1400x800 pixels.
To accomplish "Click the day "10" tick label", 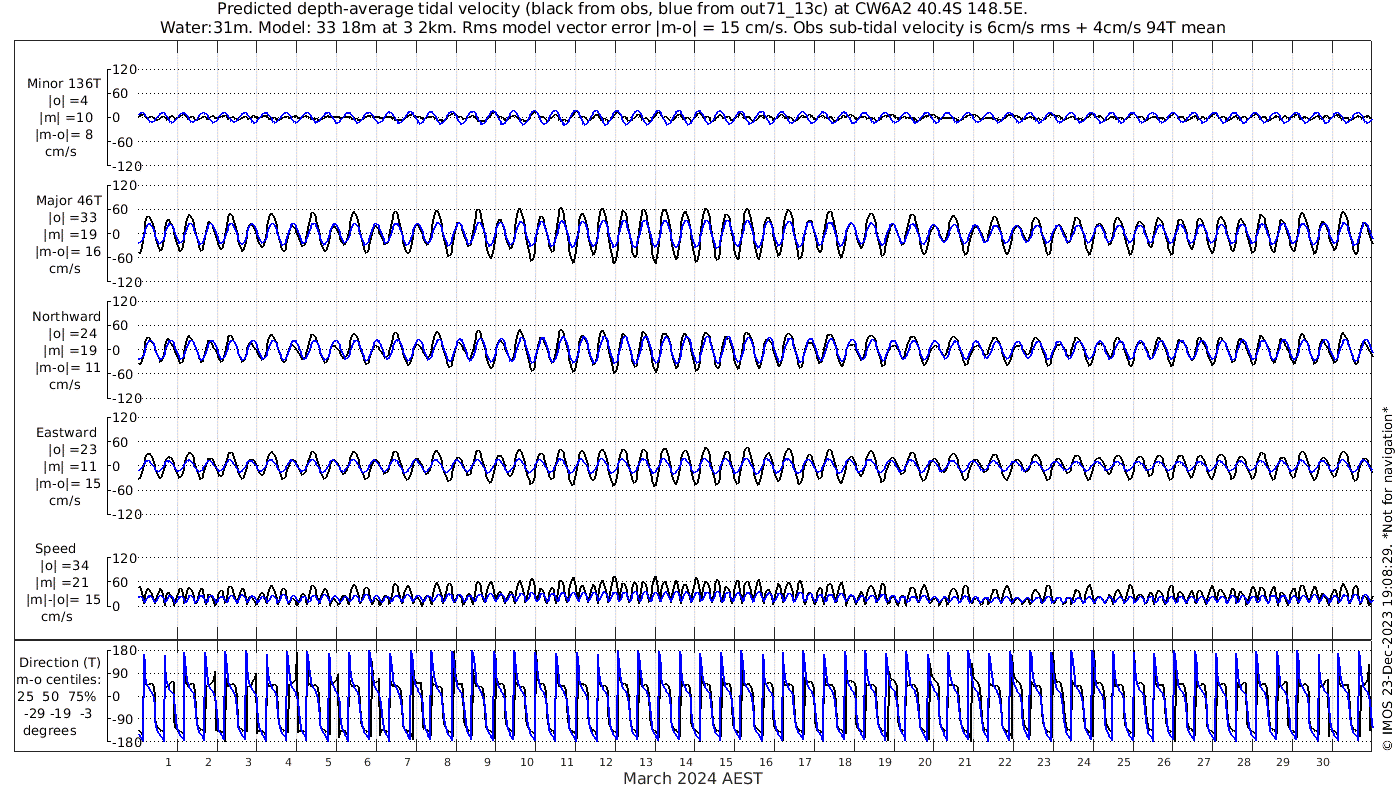I will pos(527,762).
